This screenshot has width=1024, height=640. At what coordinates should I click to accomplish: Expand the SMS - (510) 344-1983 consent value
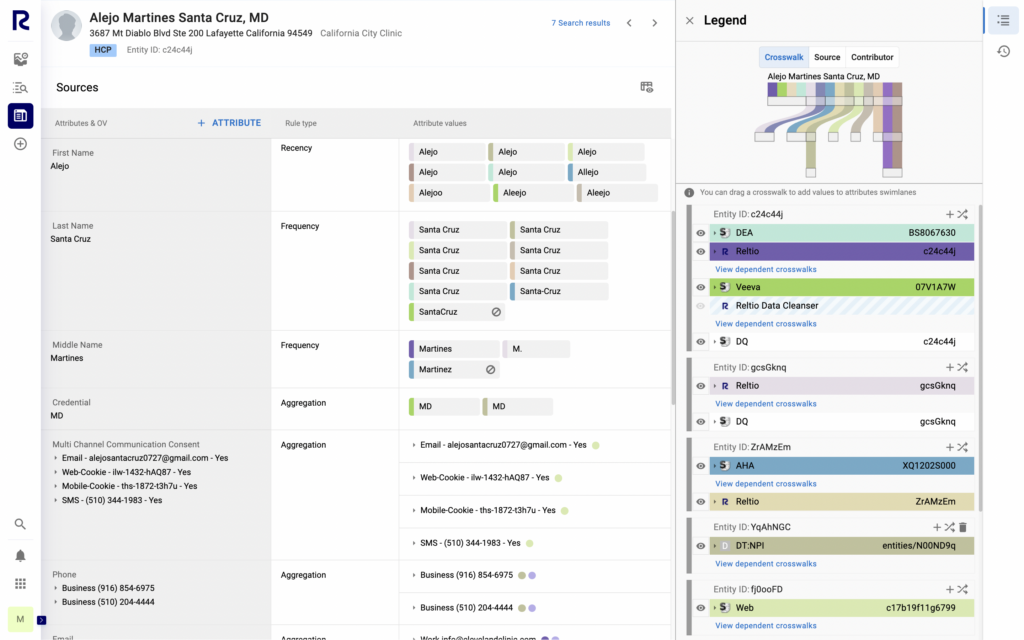pos(415,544)
